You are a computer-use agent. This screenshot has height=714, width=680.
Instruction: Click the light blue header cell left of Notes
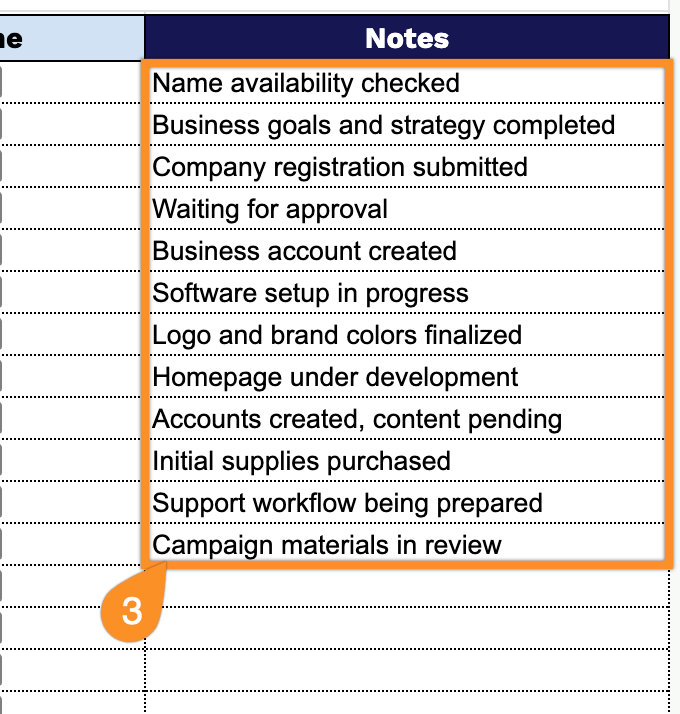click(x=72, y=38)
